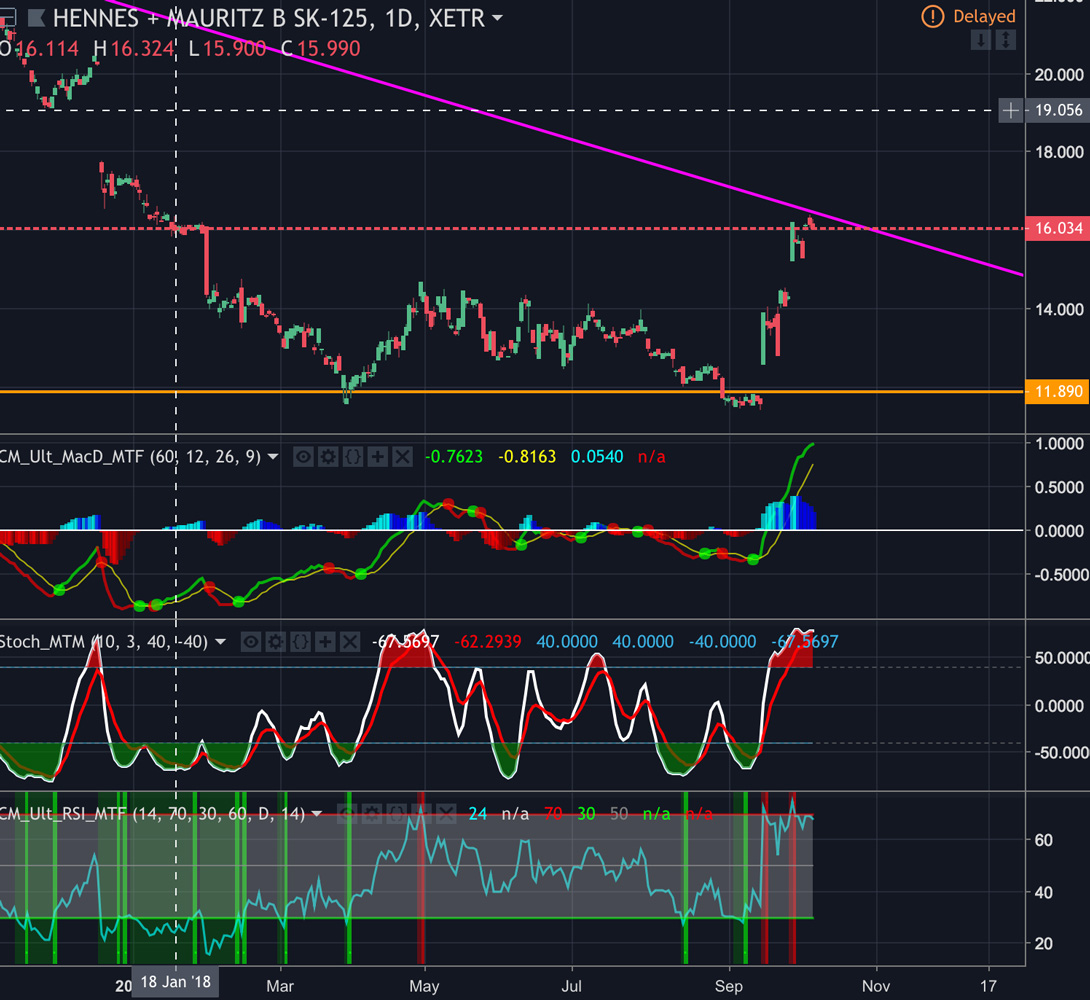Open settings for CM_Ult_MacD_MTF indicator
The height and width of the screenshot is (1000, 1090).
point(327,457)
